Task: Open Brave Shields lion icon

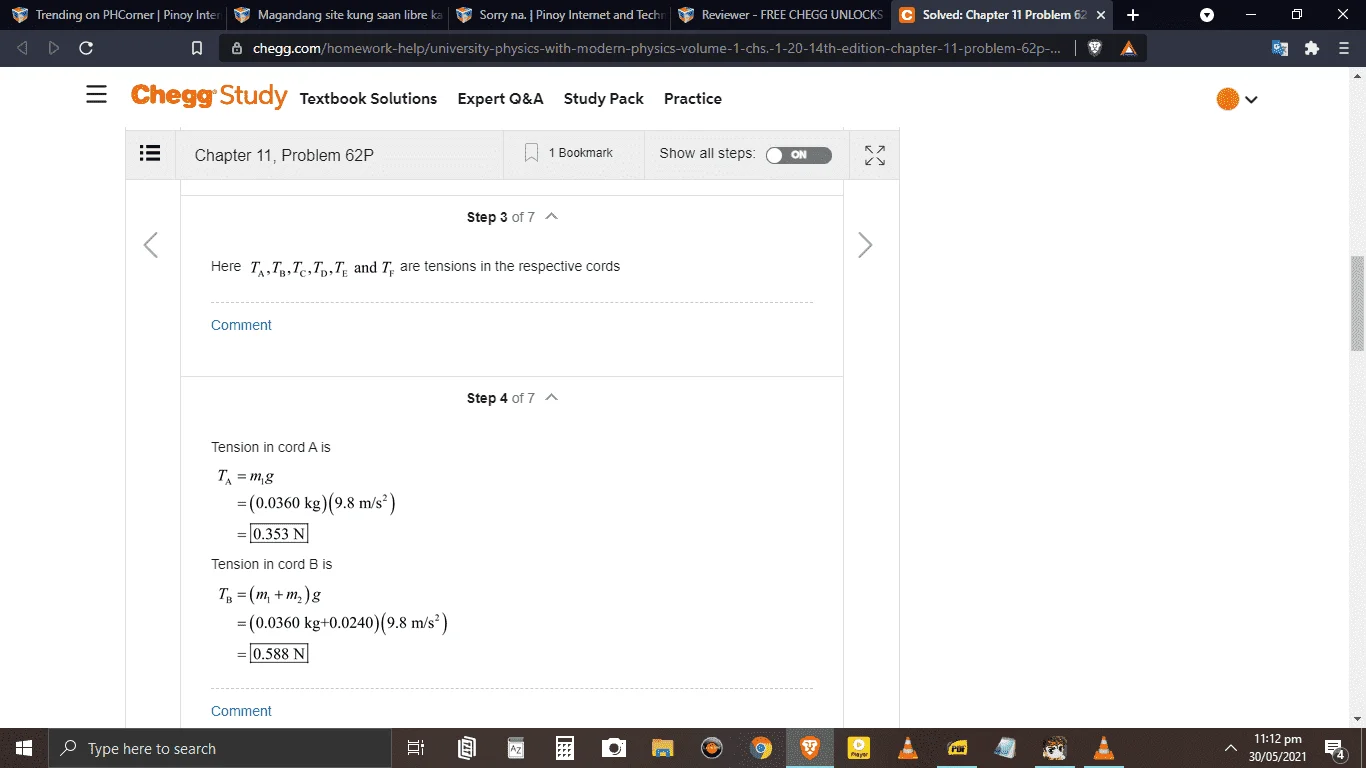Action: click(1094, 48)
